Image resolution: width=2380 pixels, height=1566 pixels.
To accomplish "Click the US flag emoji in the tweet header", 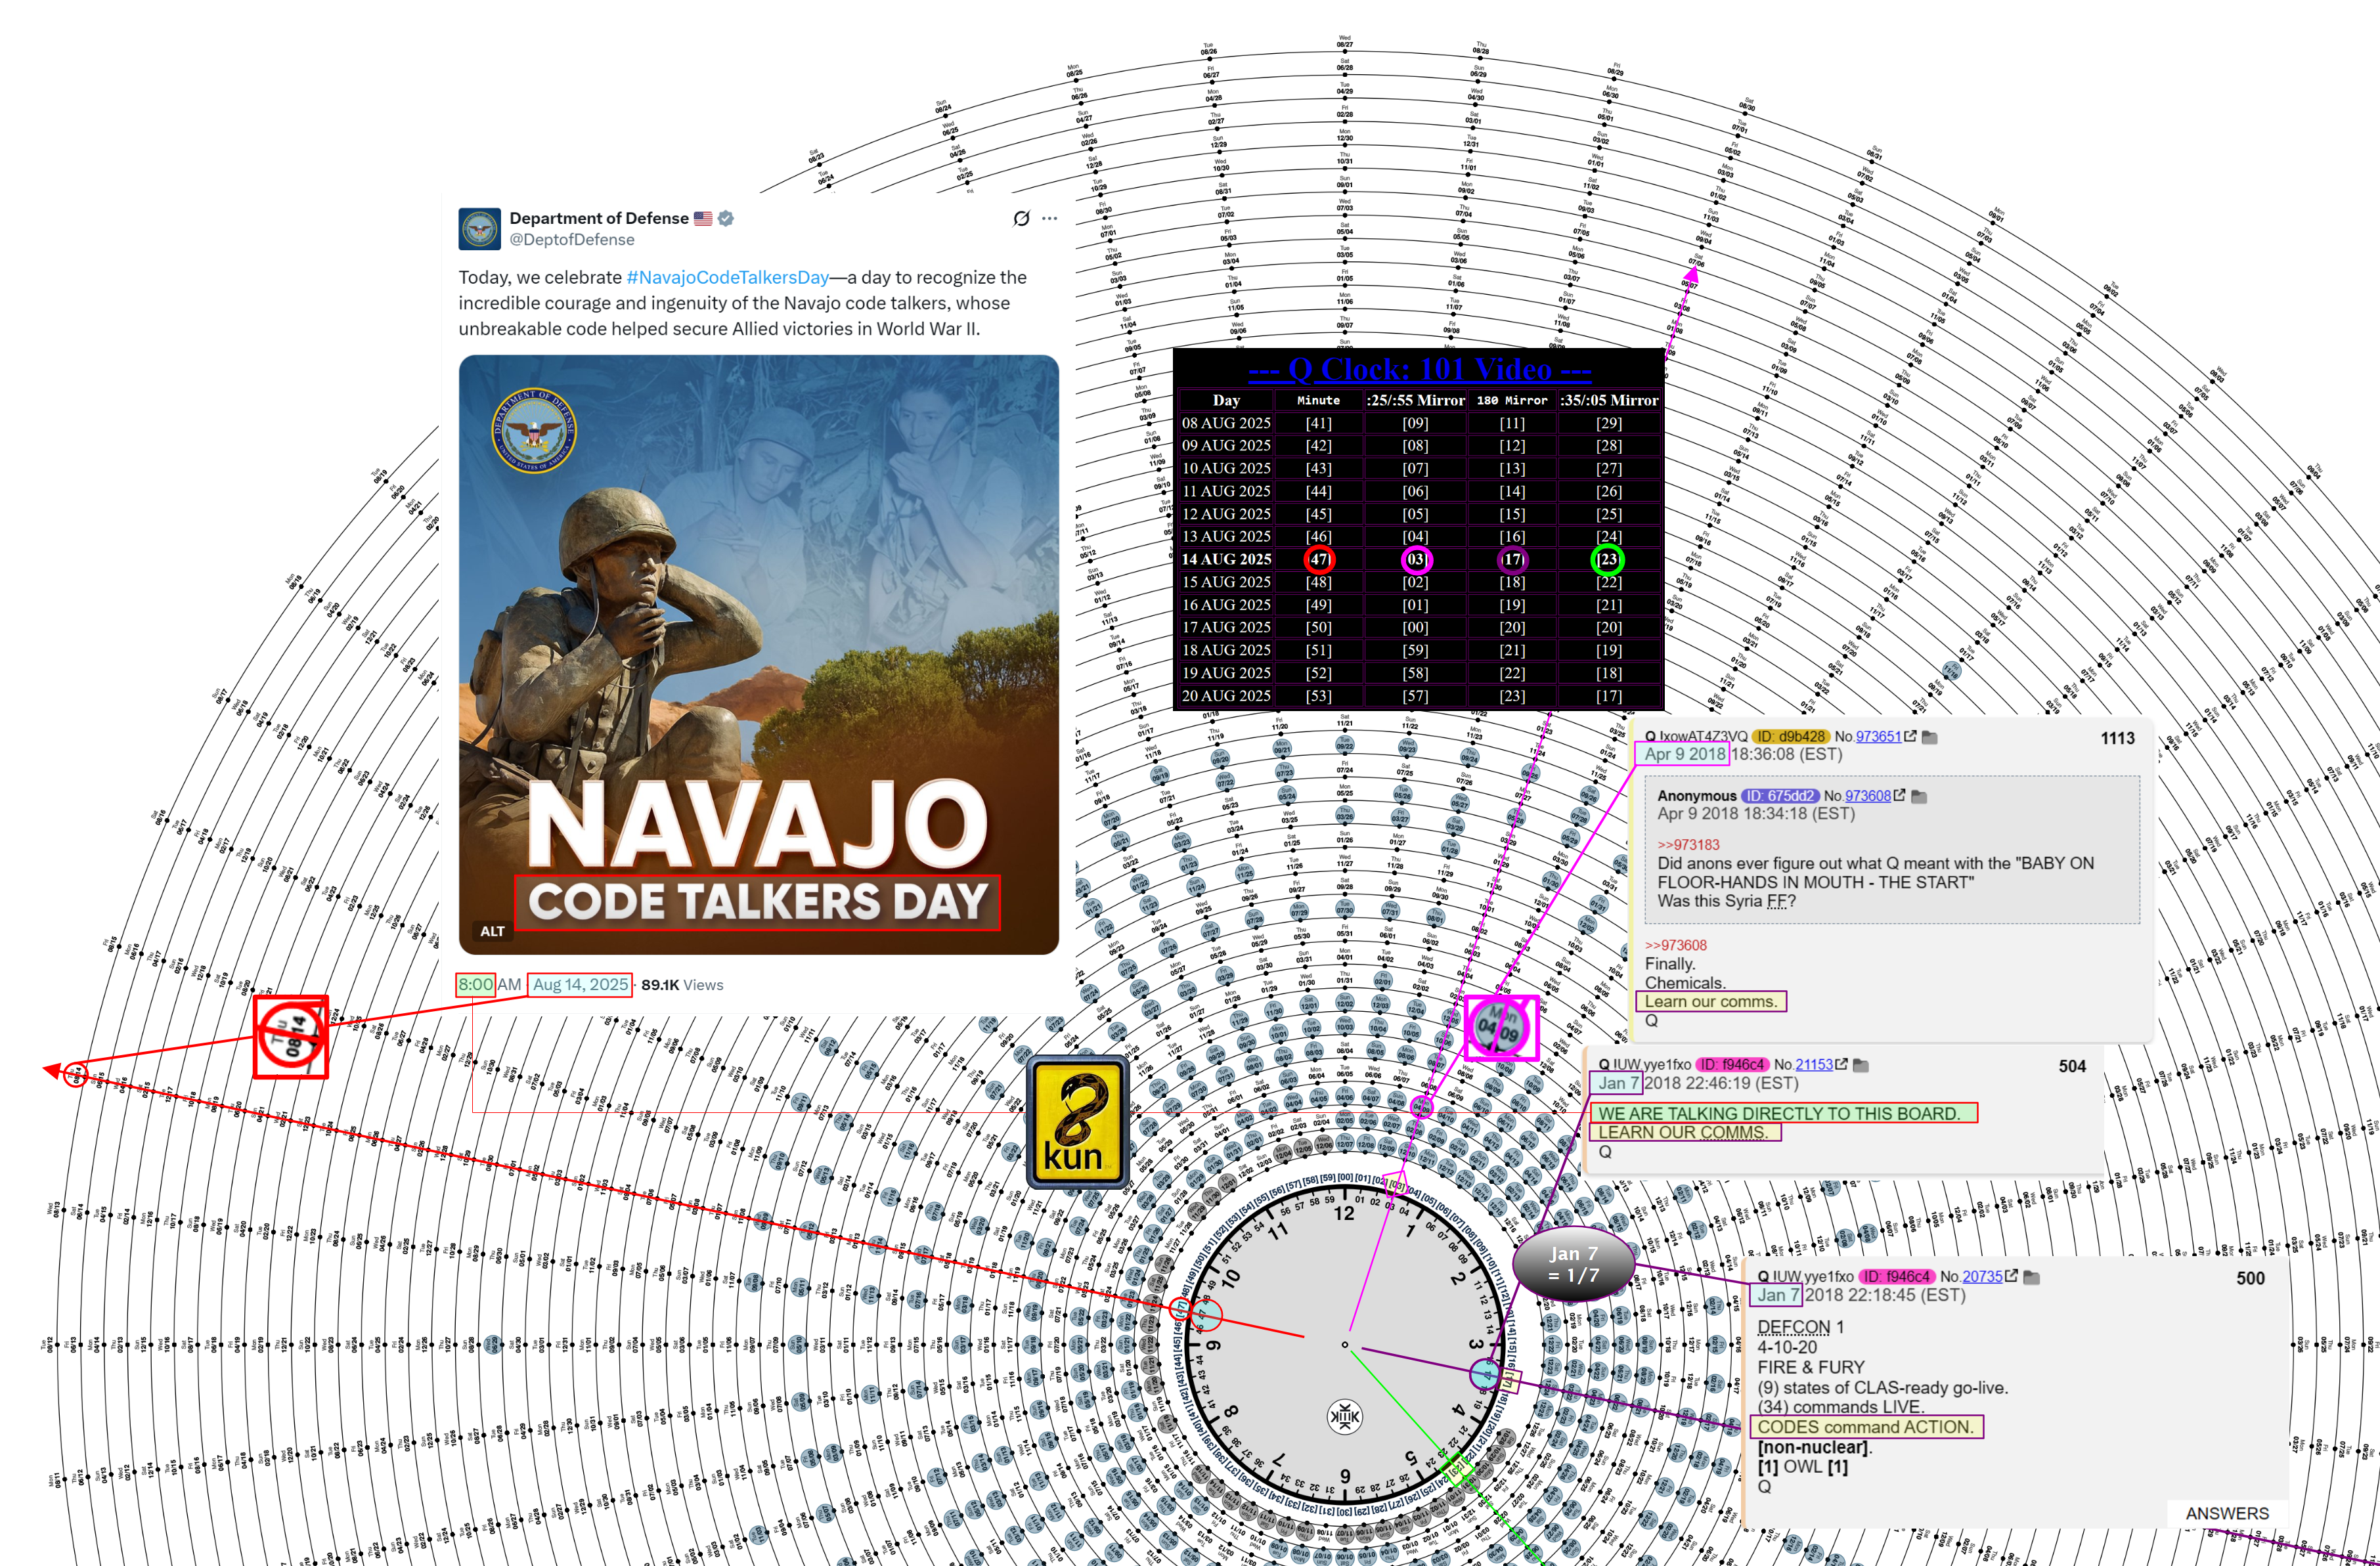I will 703,218.
